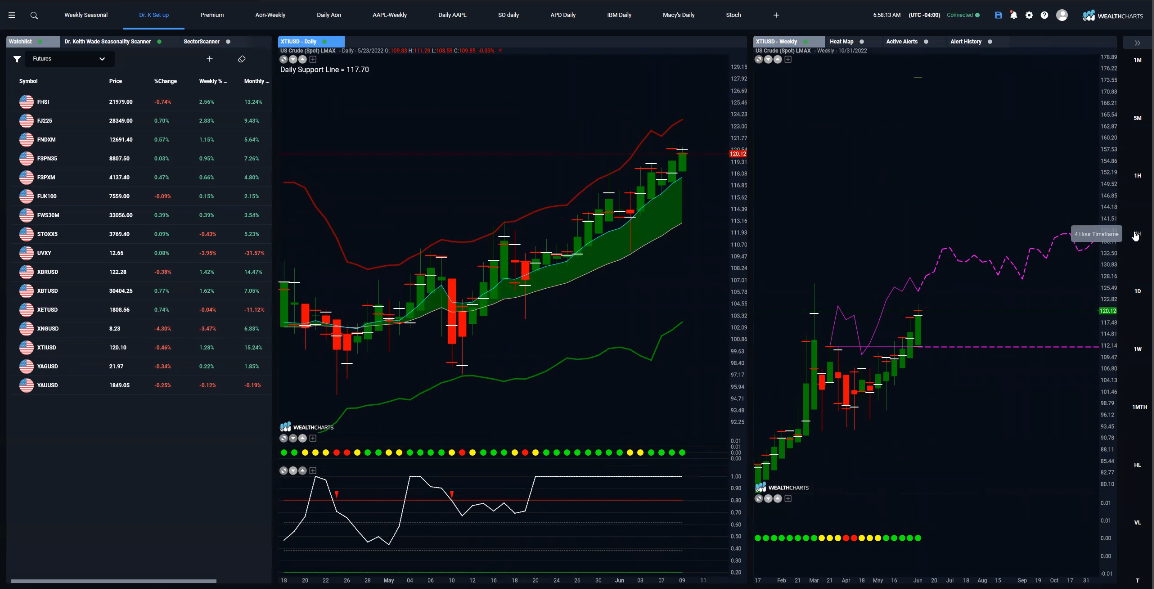The height and width of the screenshot is (589, 1154).
Task: Open the search magnifier icon
Action: [34, 15]
